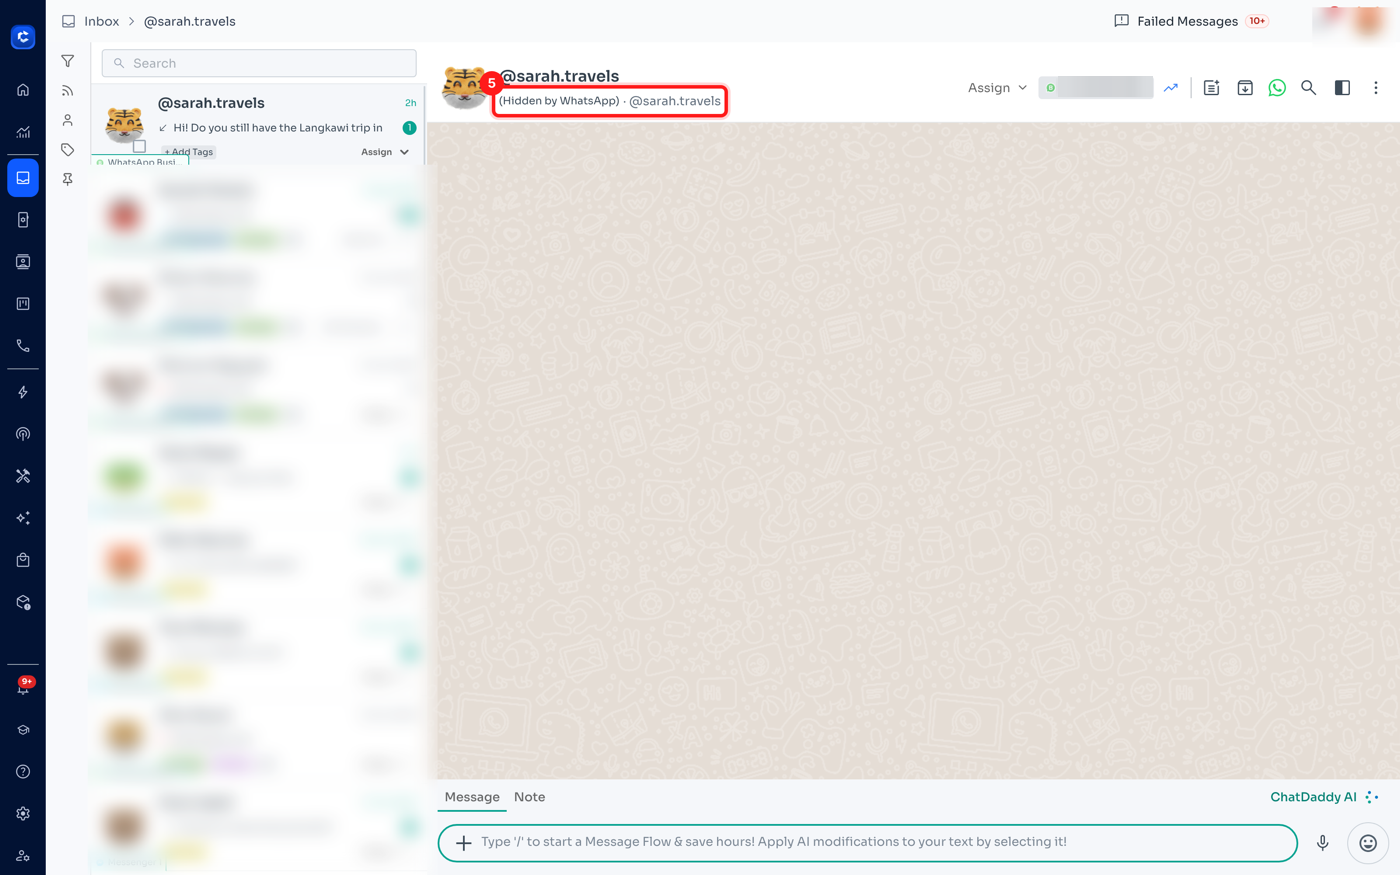This screenshot has height=875, width=1400.
Task: Click the add note document icon in header
Action: pyautogui.click(x=1211, y=88)
